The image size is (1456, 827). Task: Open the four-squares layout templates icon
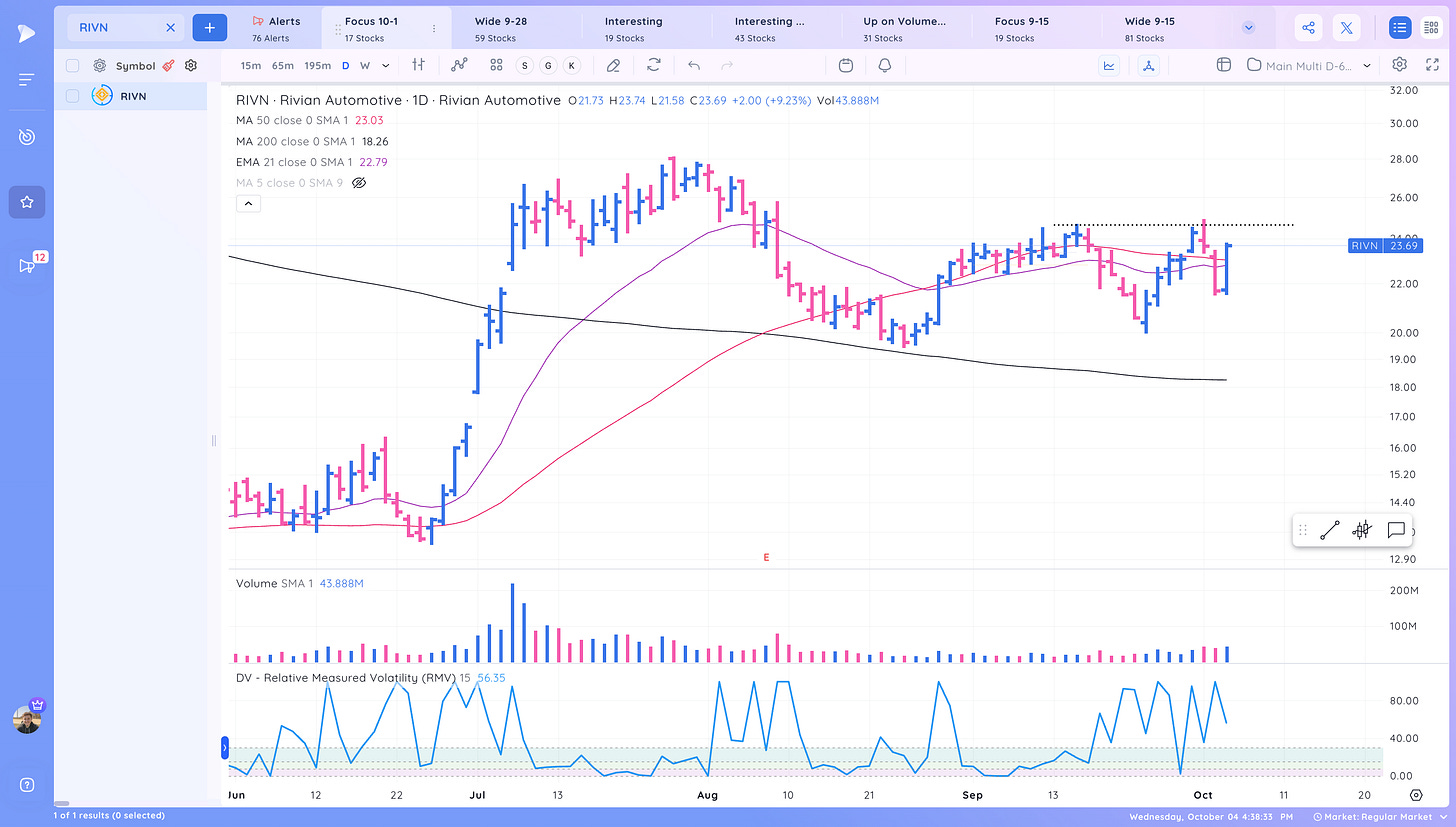[496, 65]
